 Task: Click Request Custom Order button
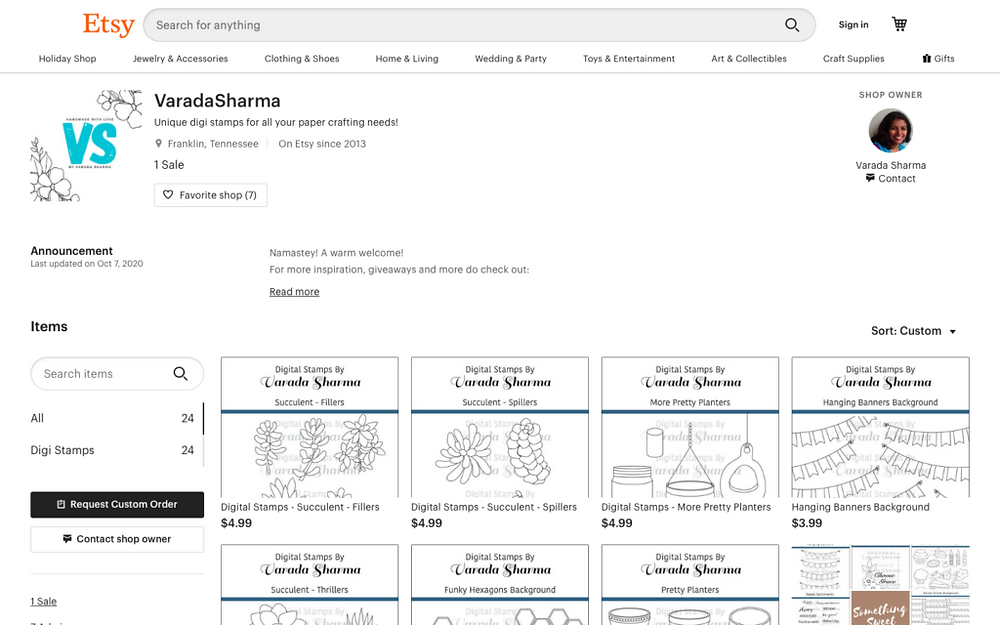(x=117, y=504)
